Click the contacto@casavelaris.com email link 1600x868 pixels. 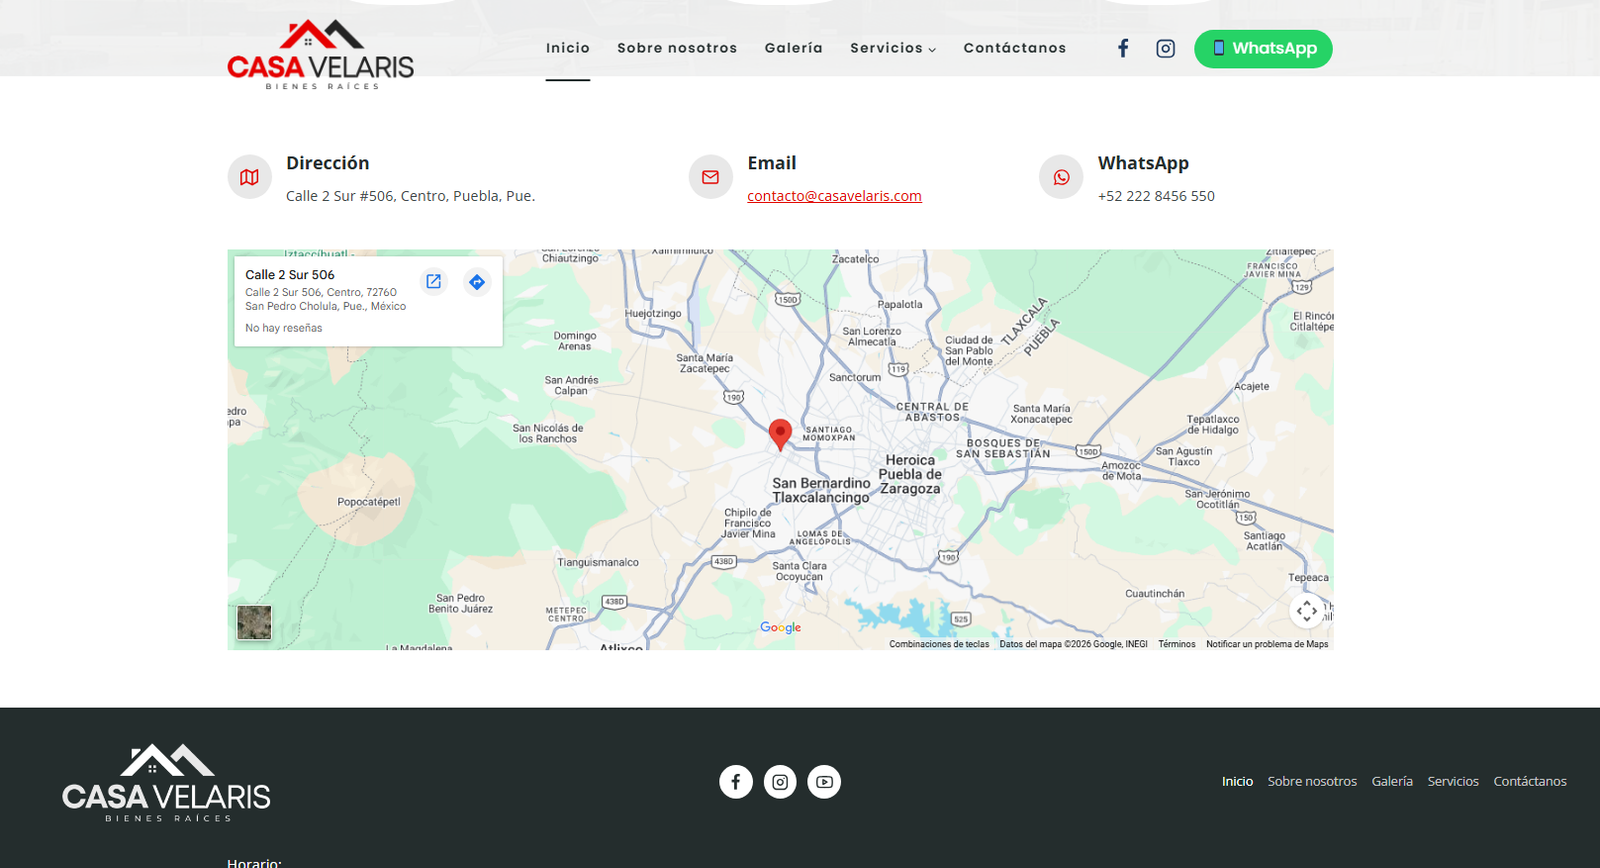(x=834, y=196)
